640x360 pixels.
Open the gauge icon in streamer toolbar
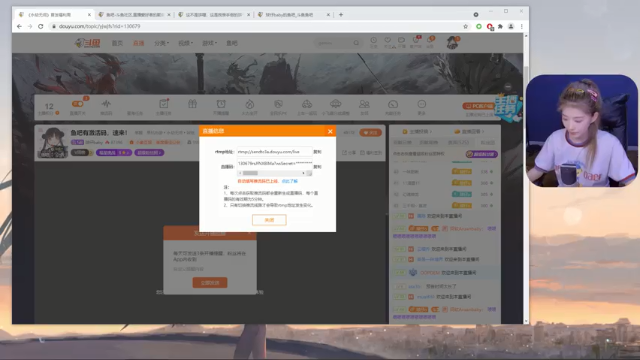click(393, 104)
